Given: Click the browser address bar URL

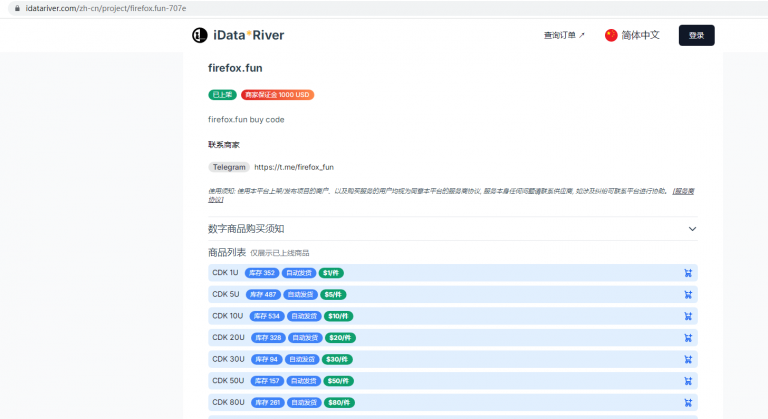Looking at the screenshot, I should 106,8.
